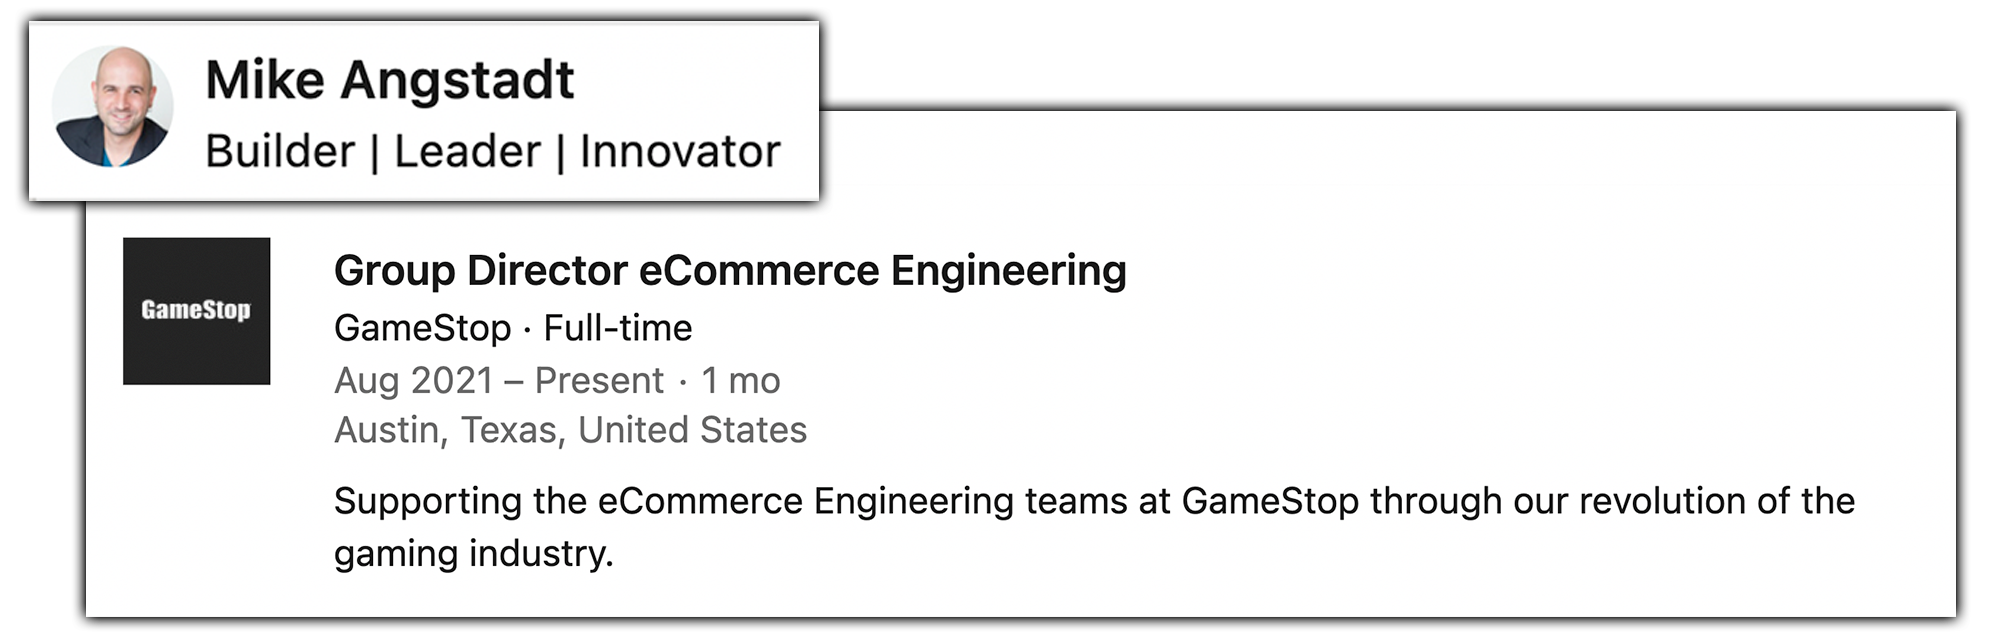Select the 1 mo duration text
The image size is (2008, 640).
pyautogui.click(x=740, y=380)
